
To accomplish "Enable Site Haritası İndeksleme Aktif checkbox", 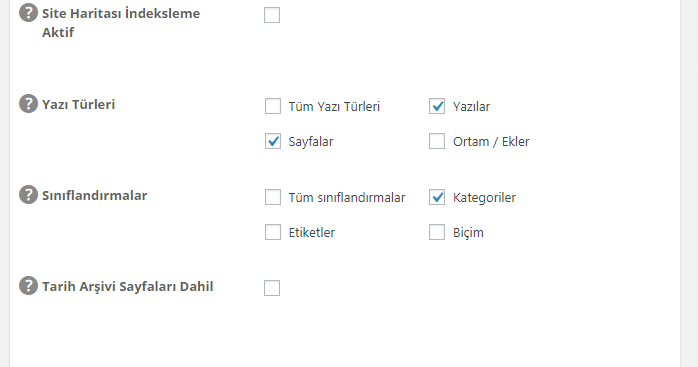I will [x=272, y=15].
